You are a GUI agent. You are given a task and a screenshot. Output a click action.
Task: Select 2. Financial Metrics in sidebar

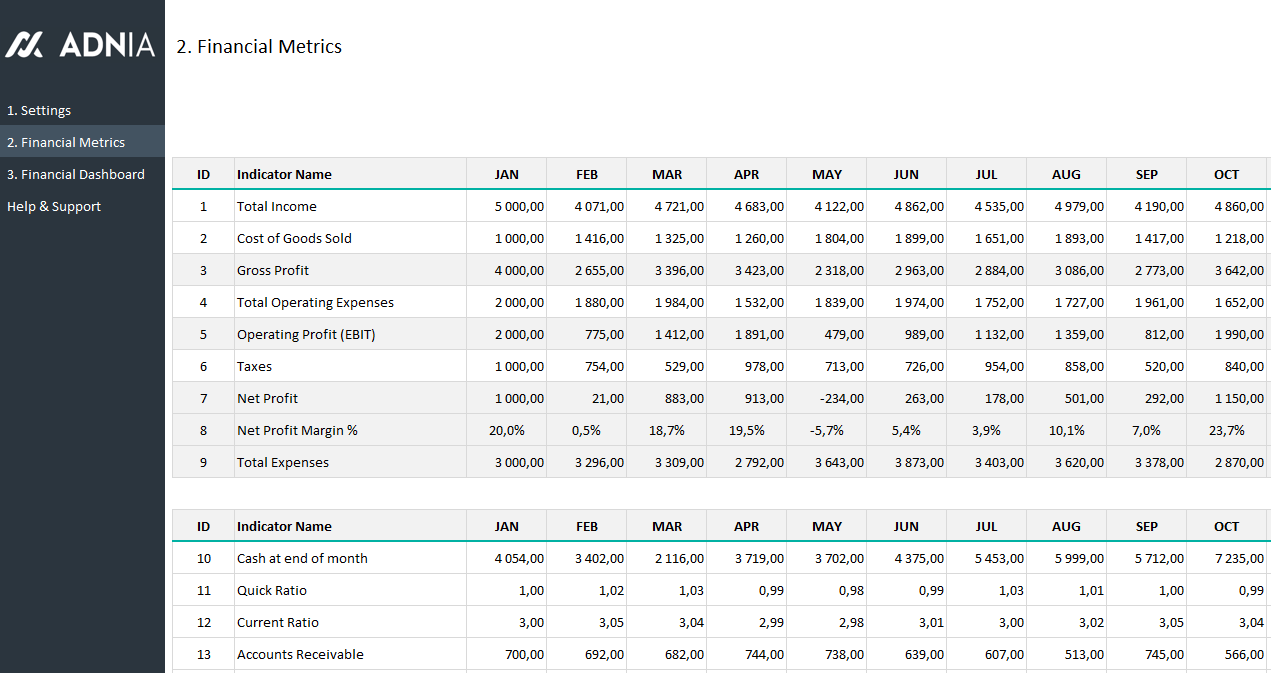tap(66, 143)
